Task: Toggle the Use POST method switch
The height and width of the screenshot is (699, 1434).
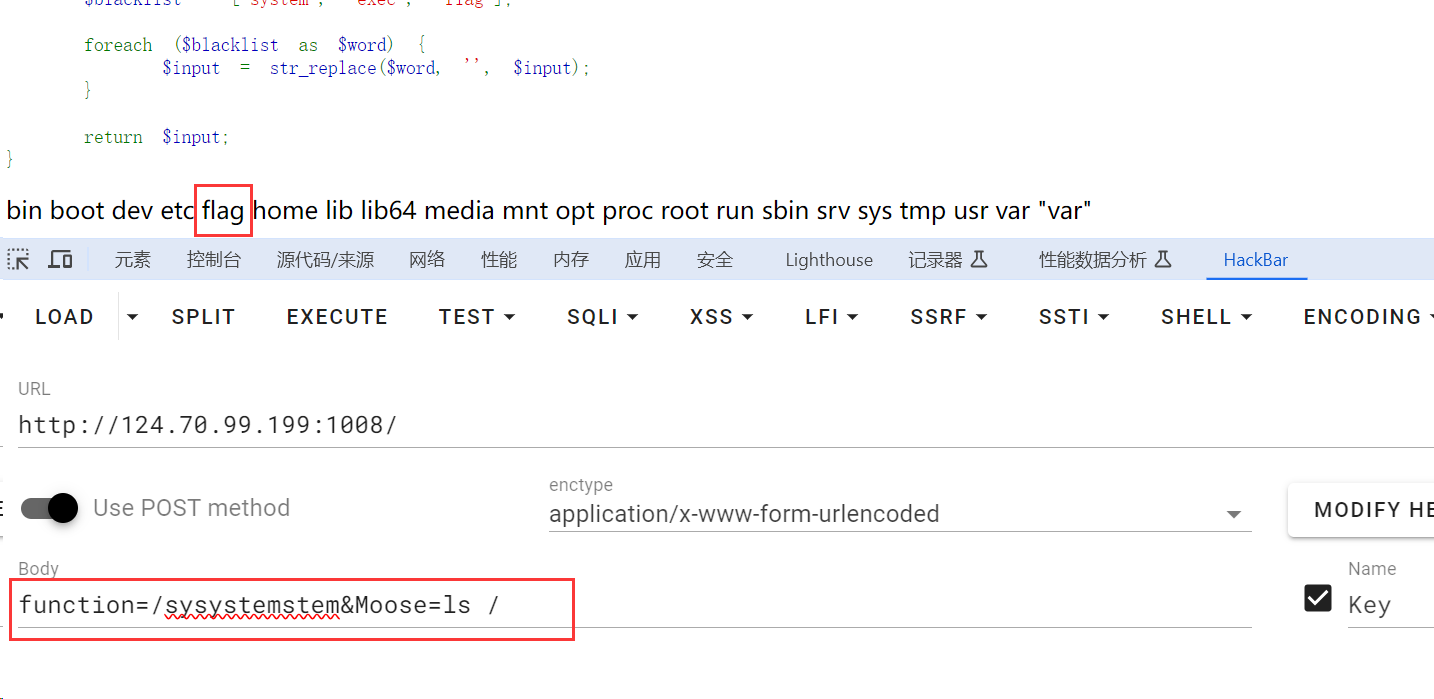Action: 50,508
